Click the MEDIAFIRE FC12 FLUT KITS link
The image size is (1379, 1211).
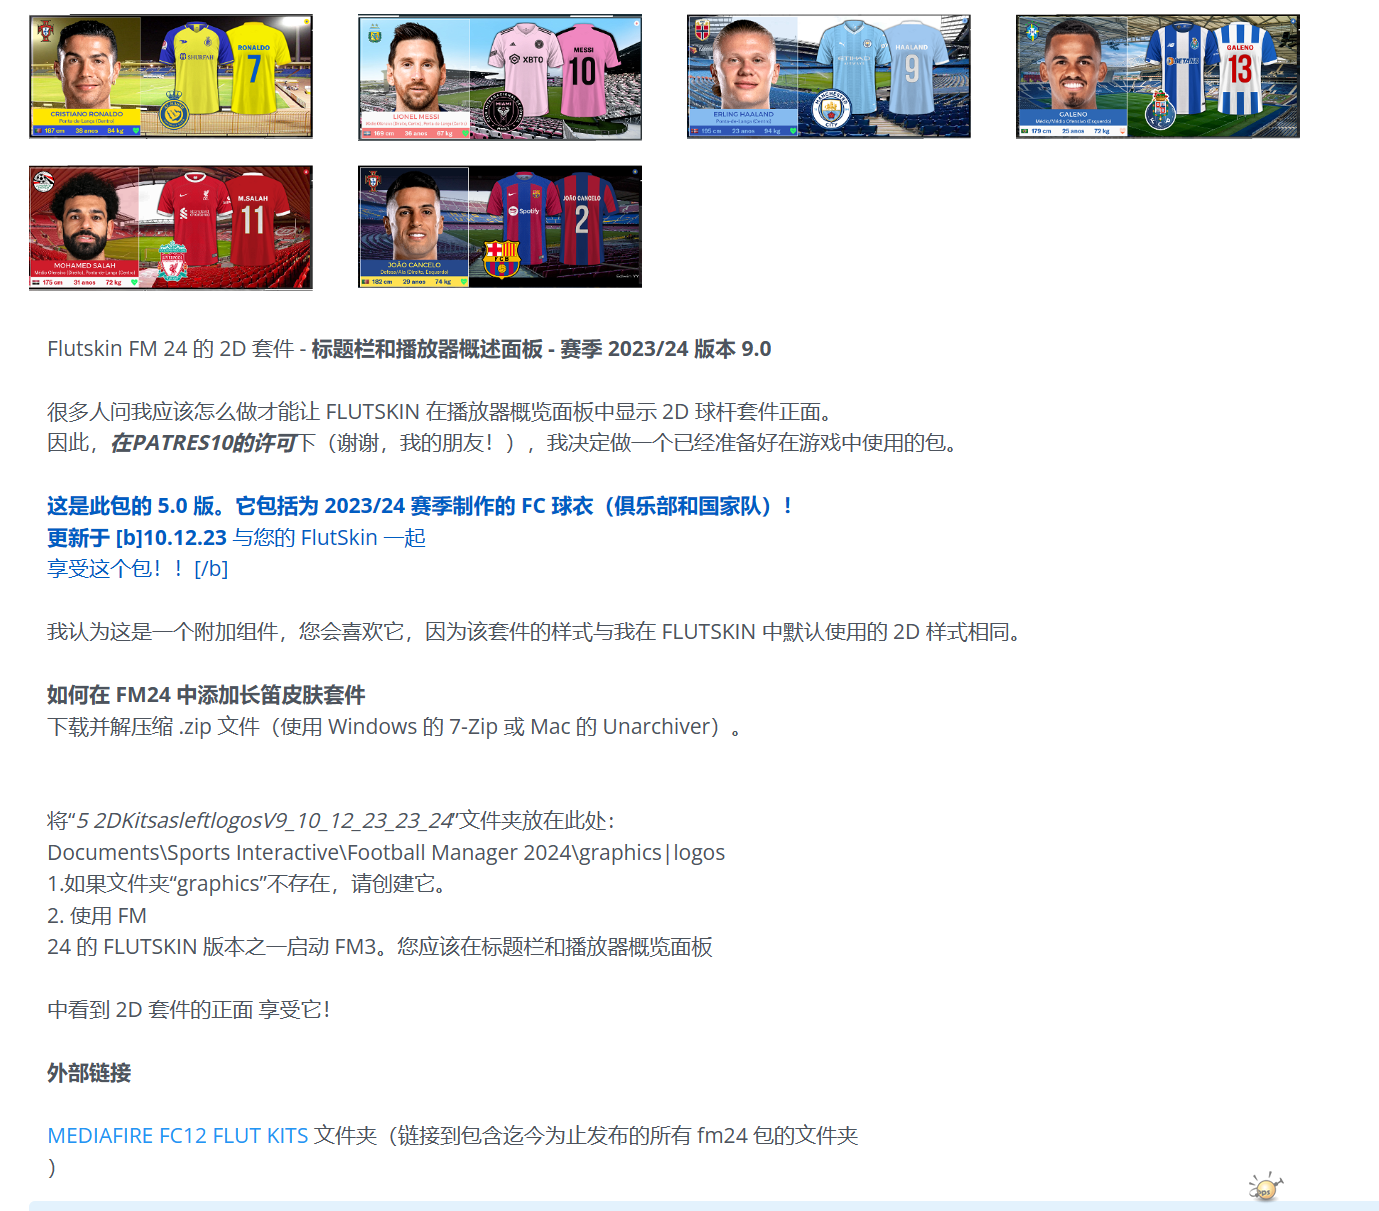178,1136
